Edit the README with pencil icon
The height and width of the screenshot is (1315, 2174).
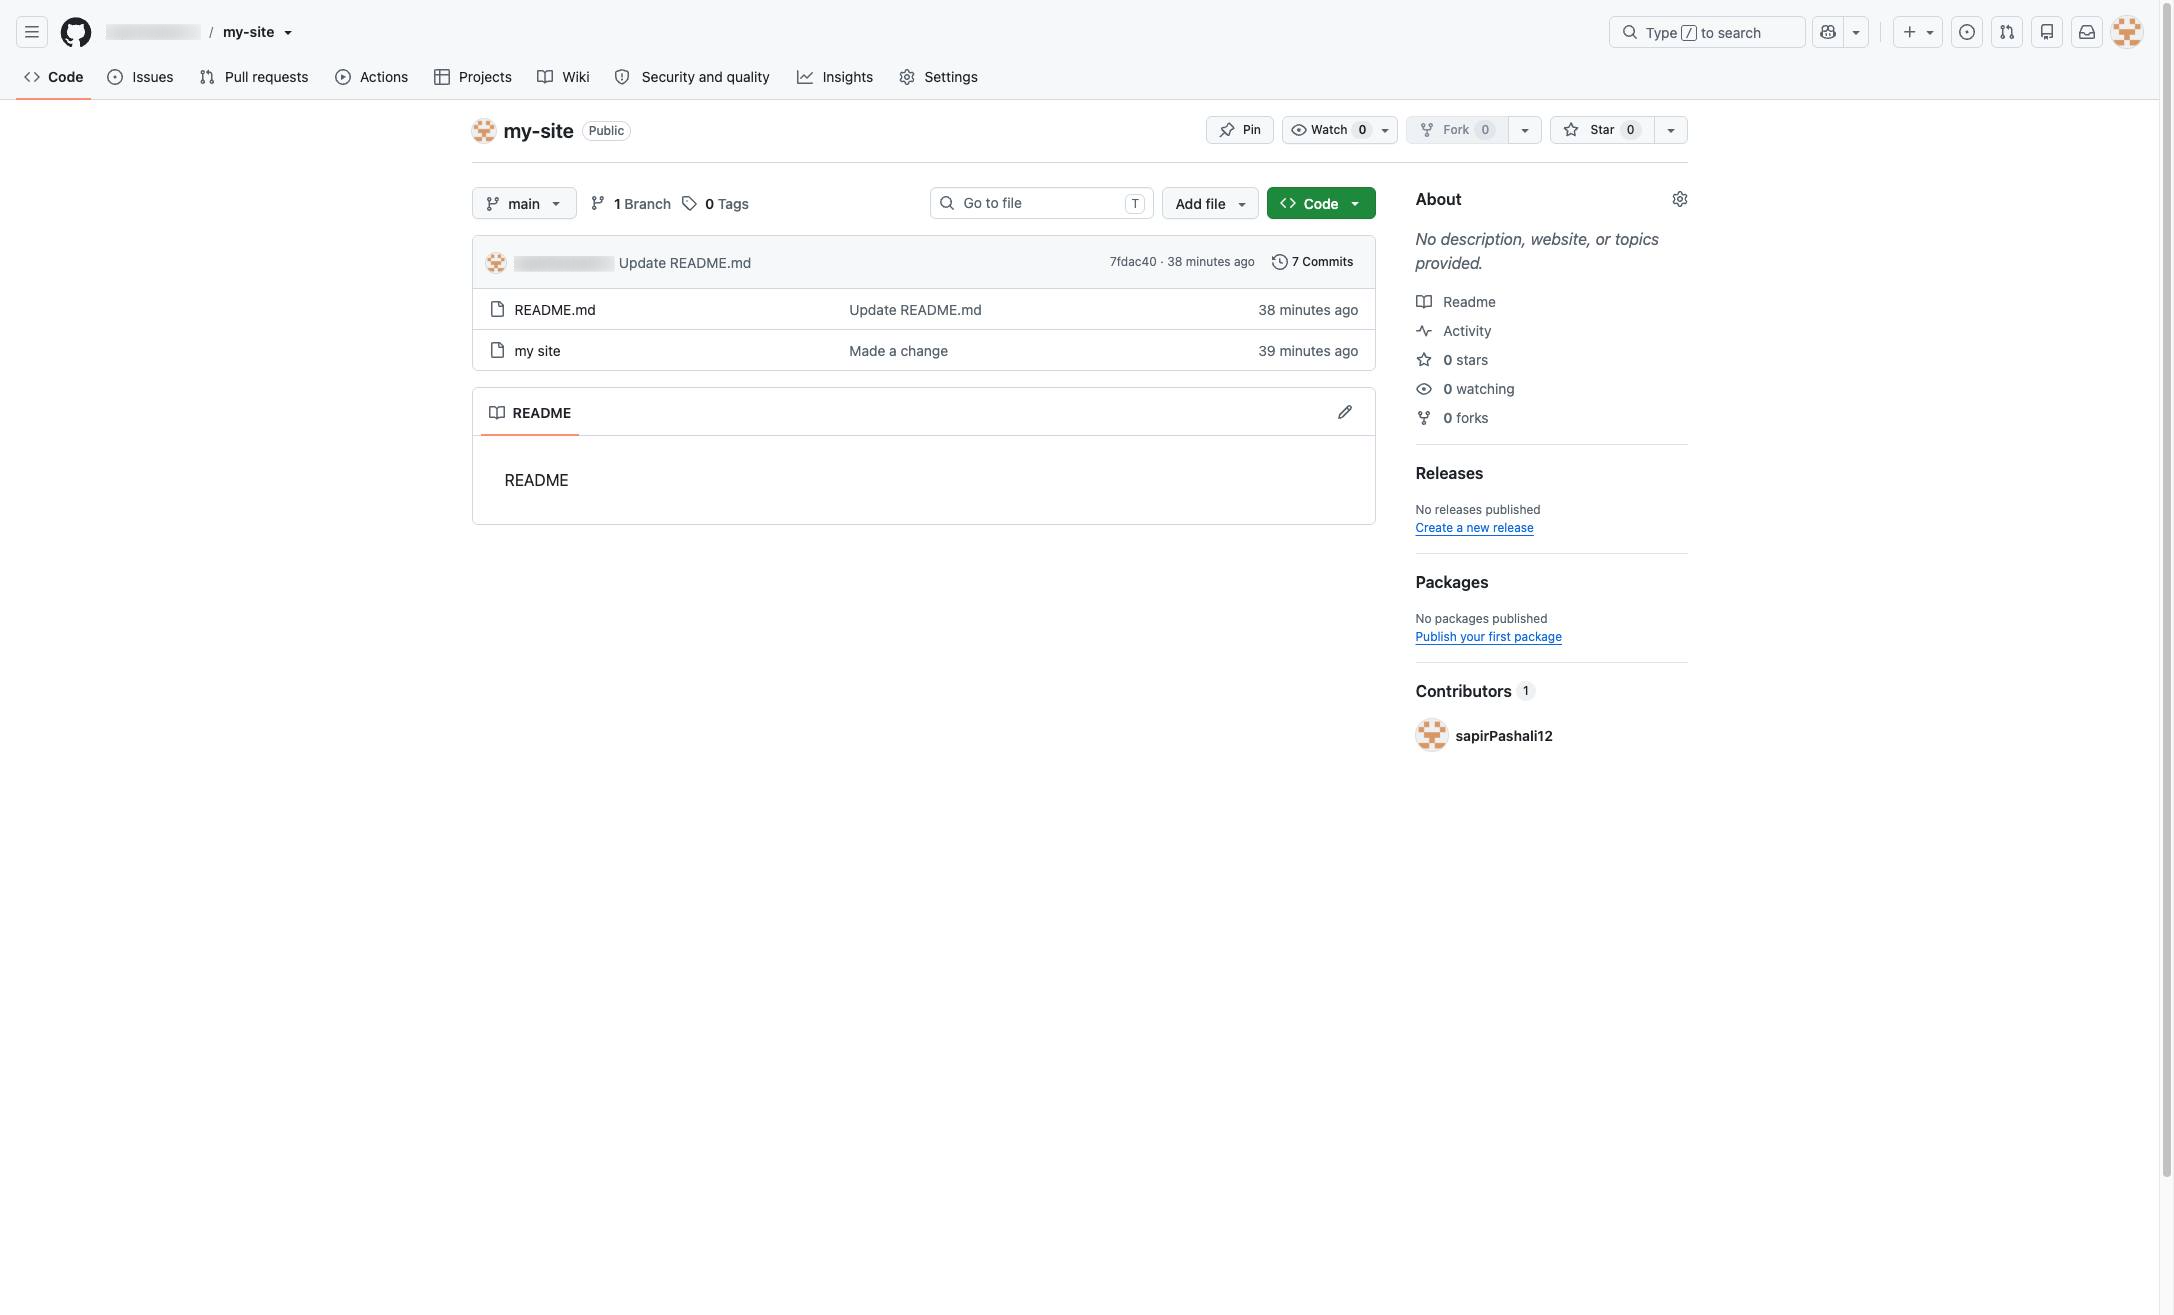pos(1345,412)
